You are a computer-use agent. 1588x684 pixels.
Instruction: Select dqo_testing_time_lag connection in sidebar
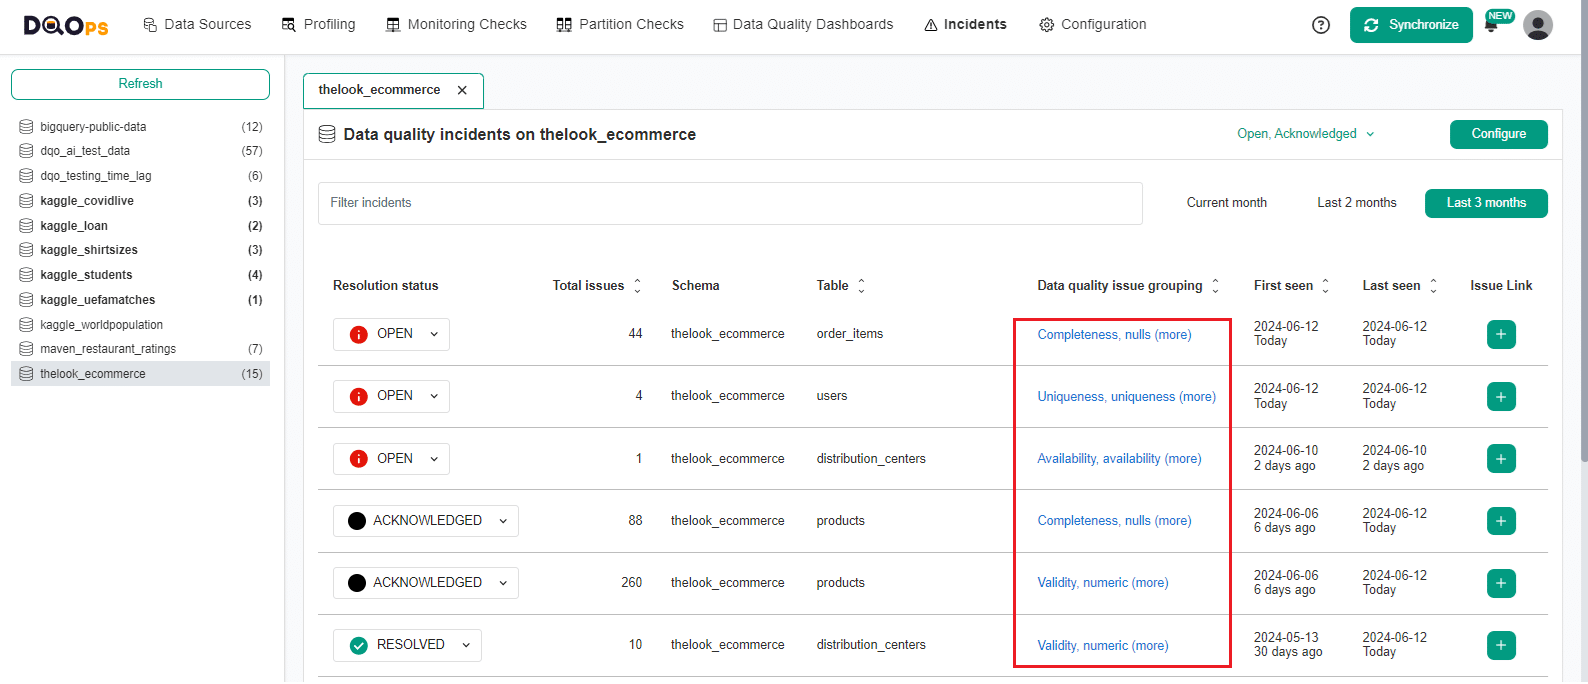(140, 176)
